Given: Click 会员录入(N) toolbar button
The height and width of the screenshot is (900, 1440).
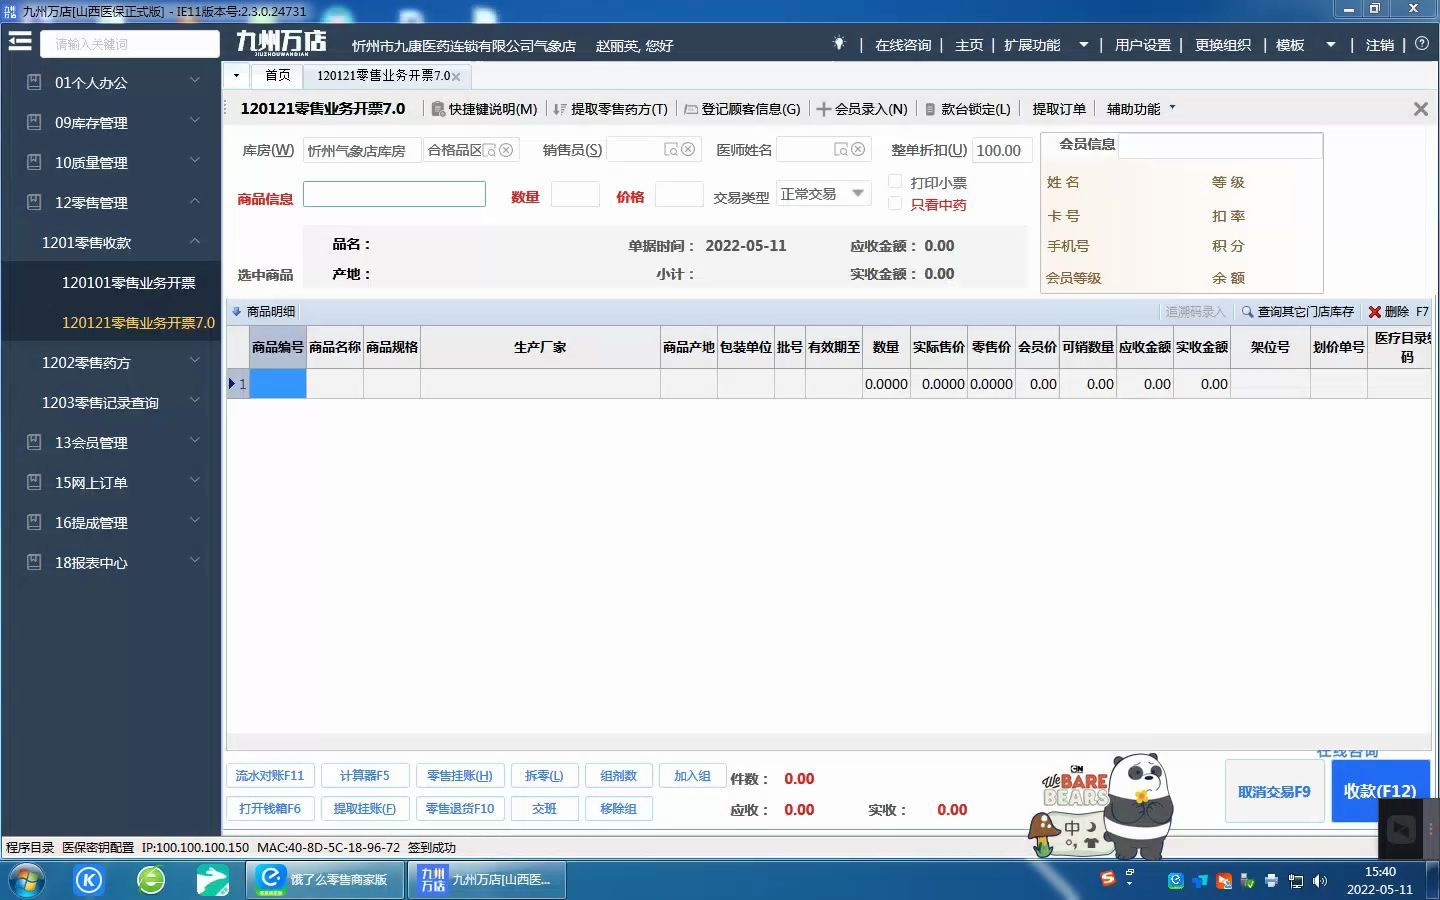Looking at the screenshot, I should coord(862,109).
